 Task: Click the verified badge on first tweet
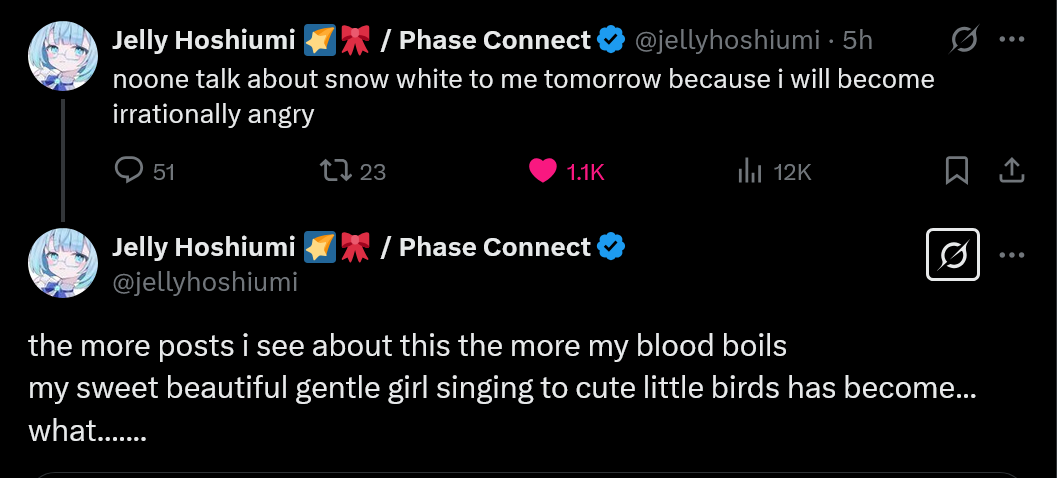coord(611,40)
